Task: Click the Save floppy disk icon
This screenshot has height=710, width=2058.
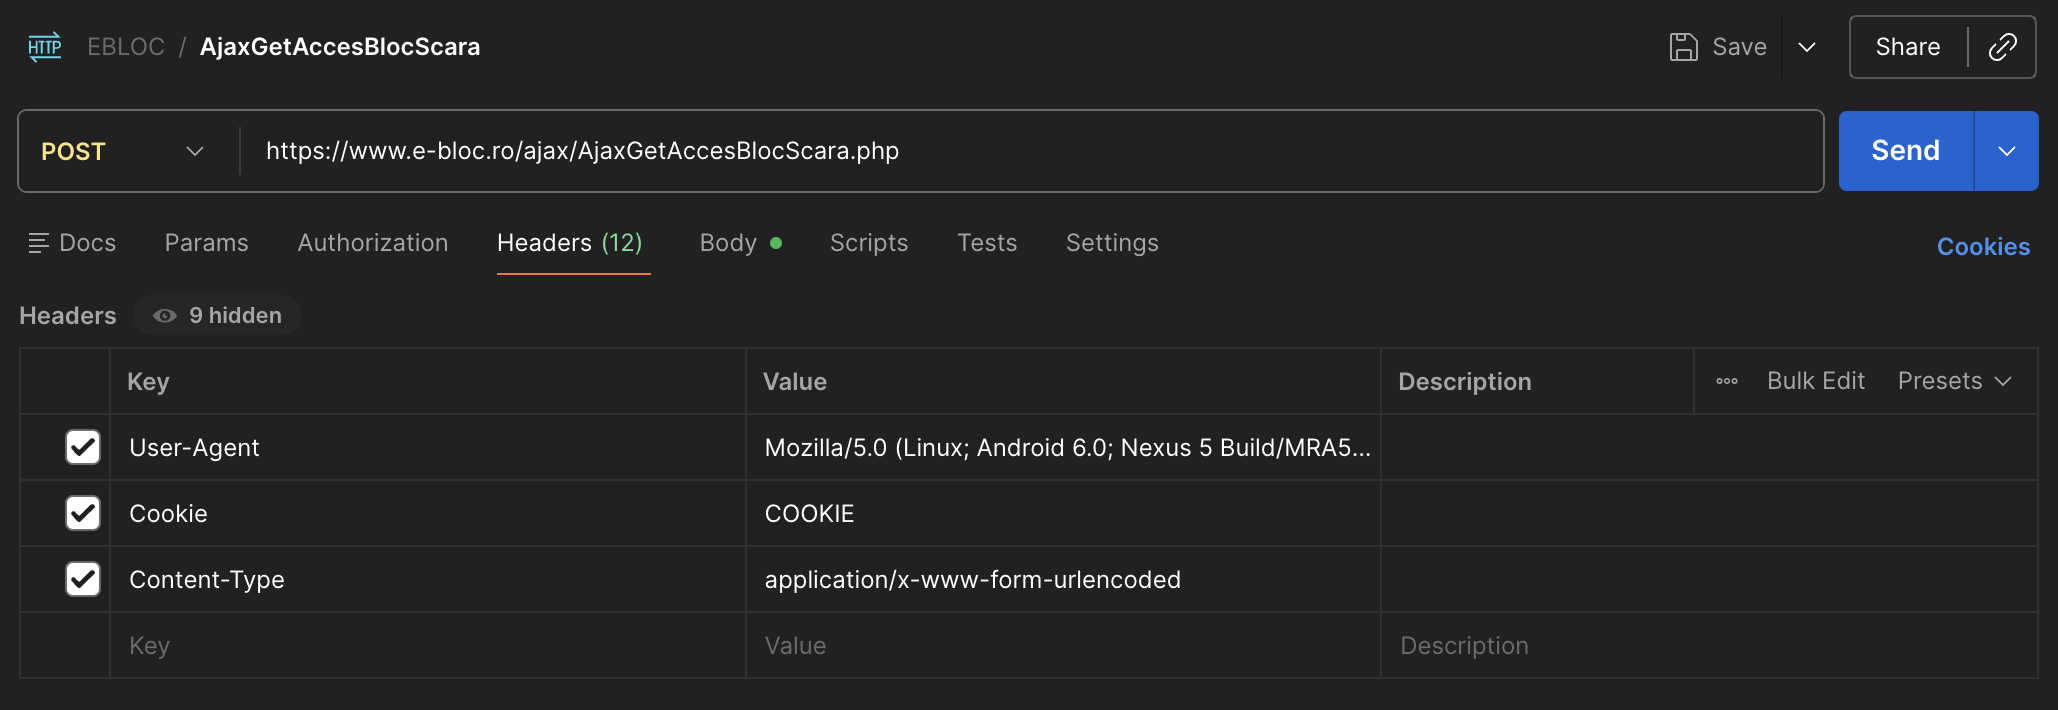Action: [1683, 47]
